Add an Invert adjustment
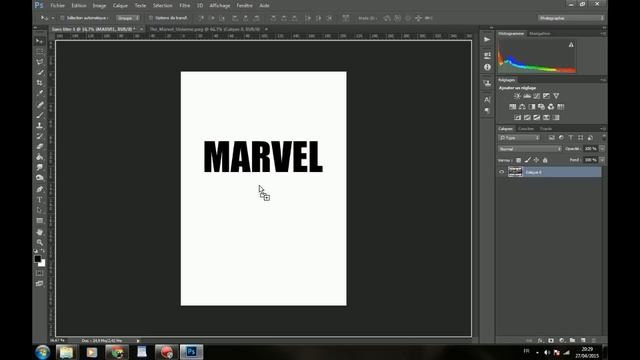640x360 pixels. click(518, 118)
